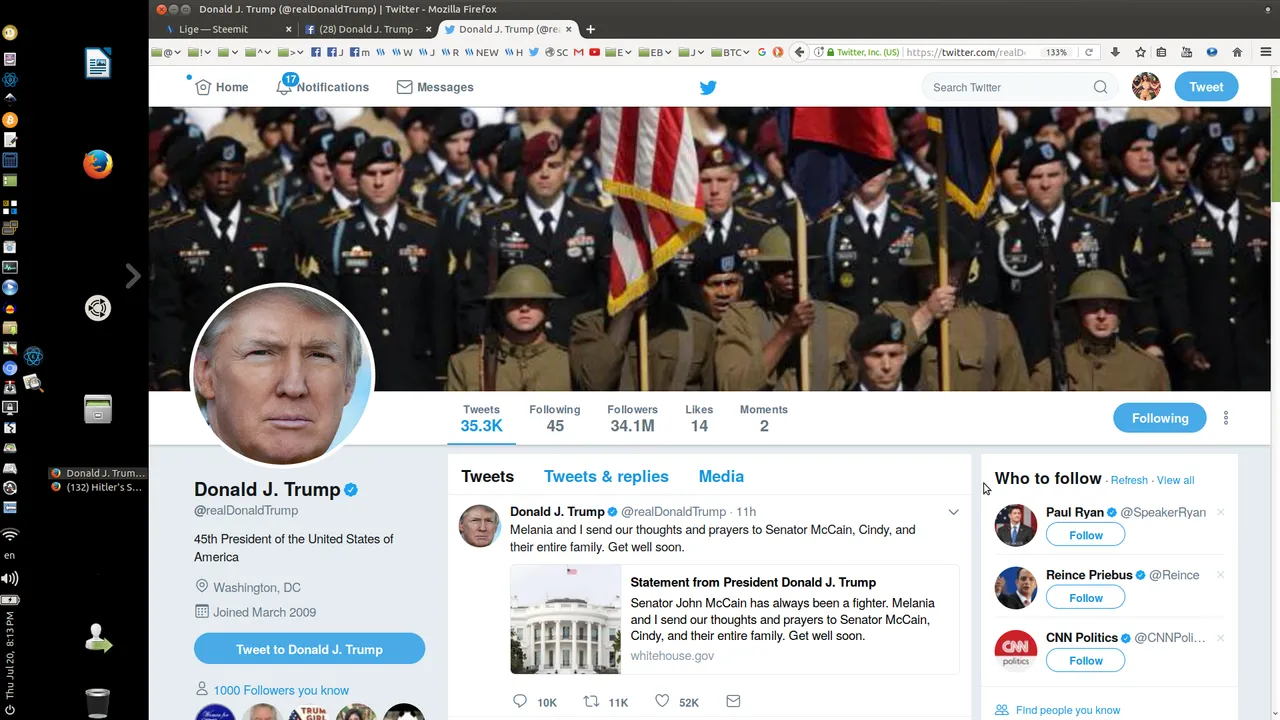Open new tab with the plus button
This screenshot has height=720, width=1280.
click(x=590, y=29)
